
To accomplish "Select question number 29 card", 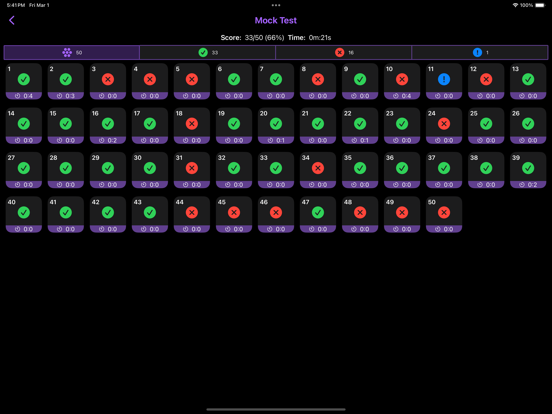I will [108, 170].
